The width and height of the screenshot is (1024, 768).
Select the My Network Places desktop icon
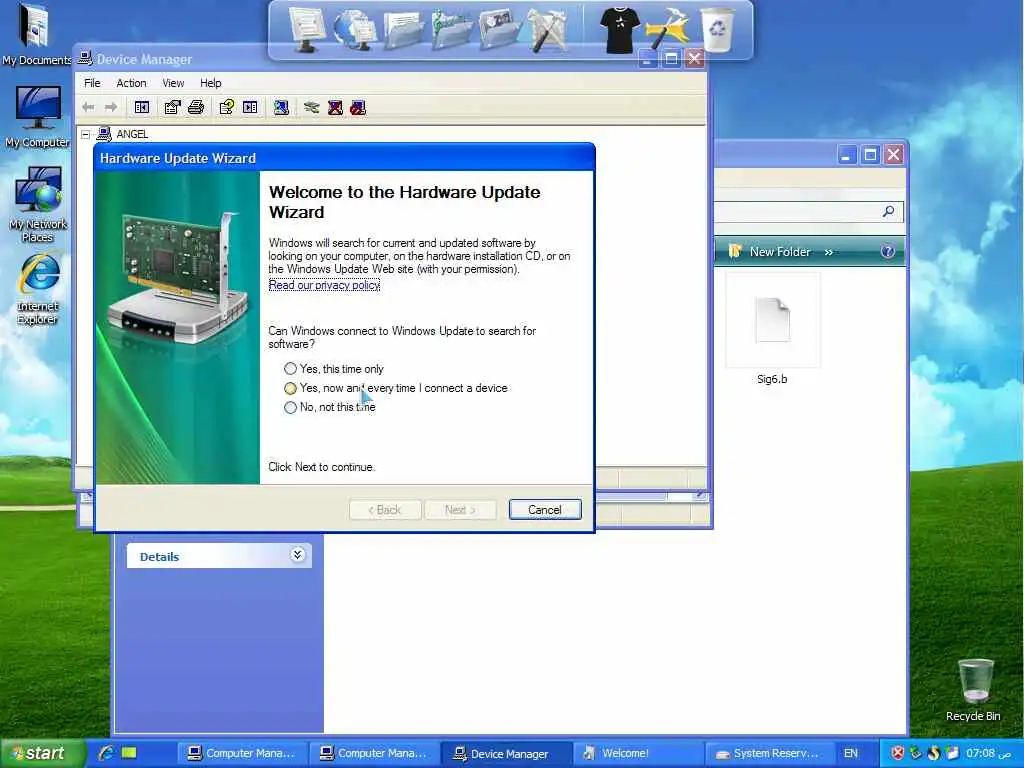pyautogui.click(x=38, y=204)
